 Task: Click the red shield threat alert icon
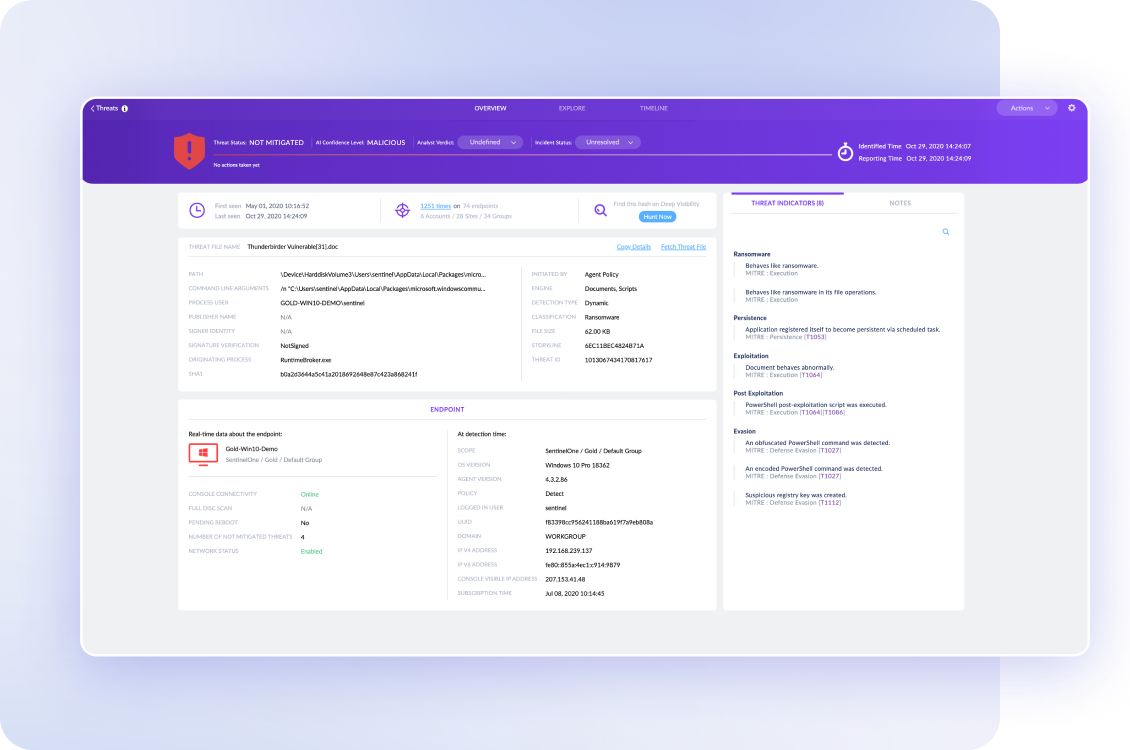(x=189, y=150)
